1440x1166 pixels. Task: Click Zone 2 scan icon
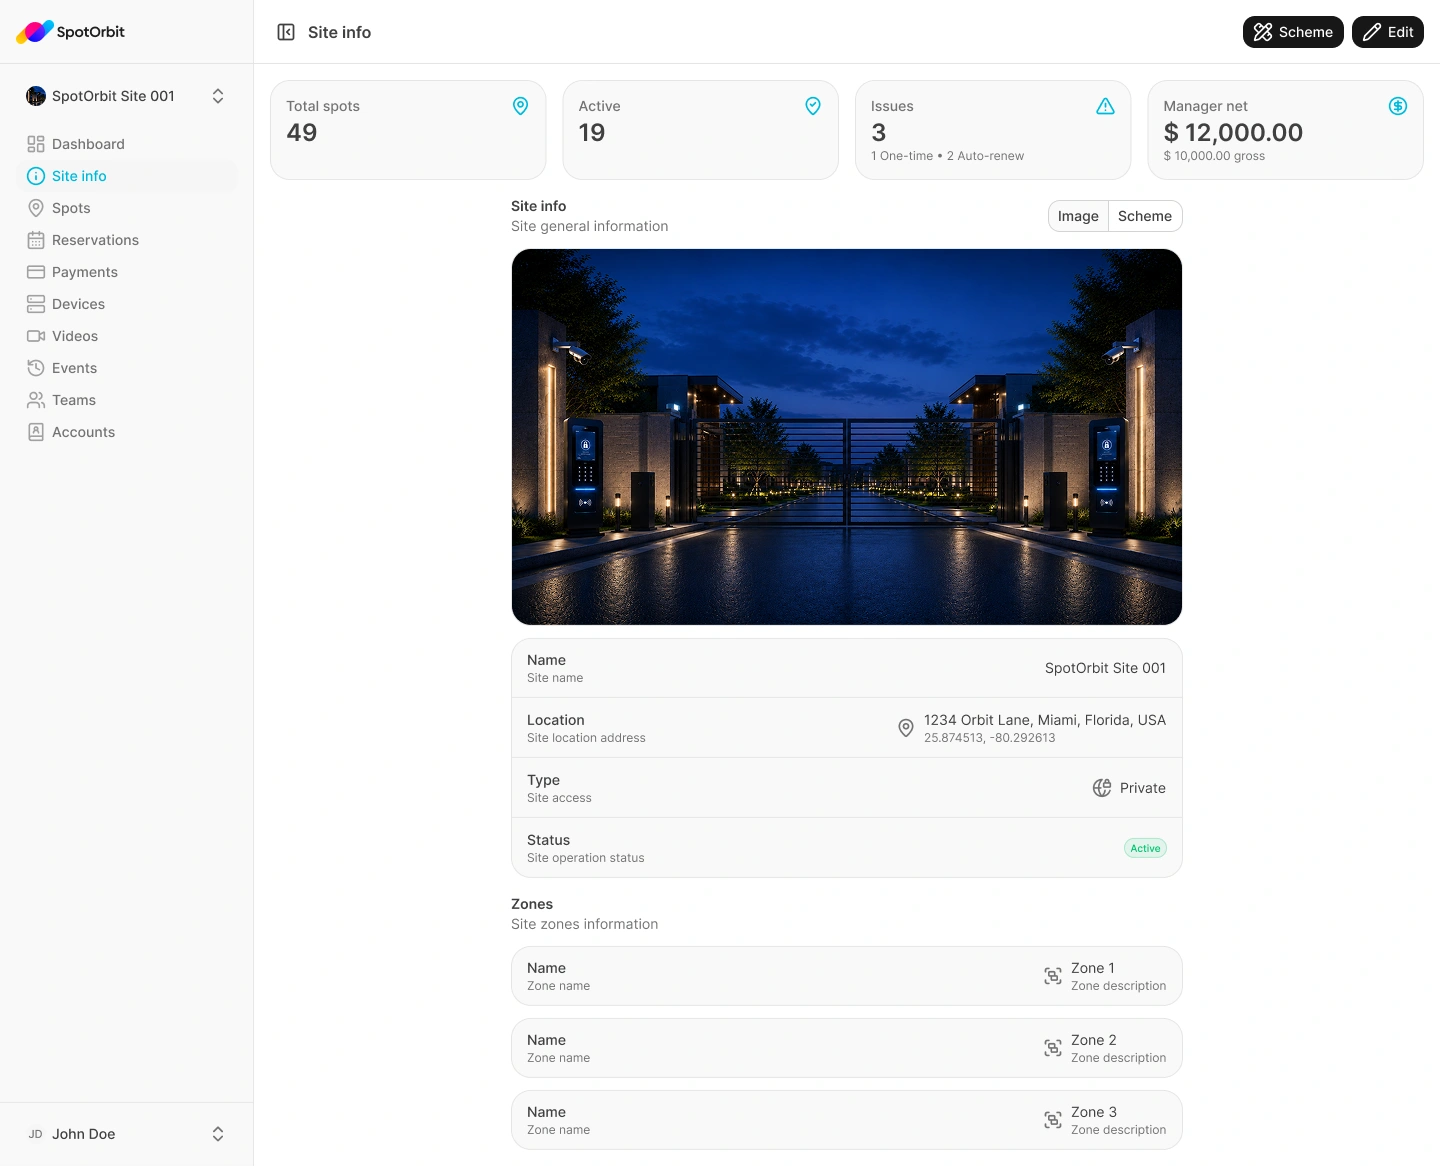(x=1053, y=1048)
